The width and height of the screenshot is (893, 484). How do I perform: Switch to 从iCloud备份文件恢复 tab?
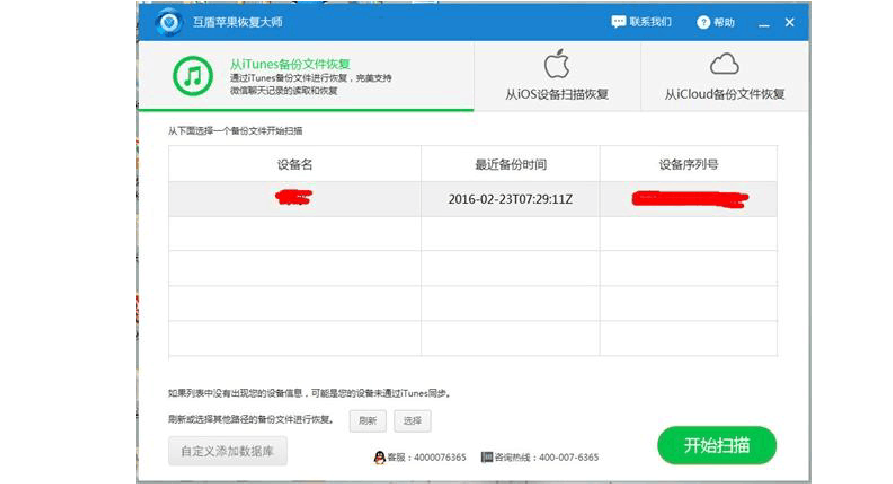coord(724,76)
